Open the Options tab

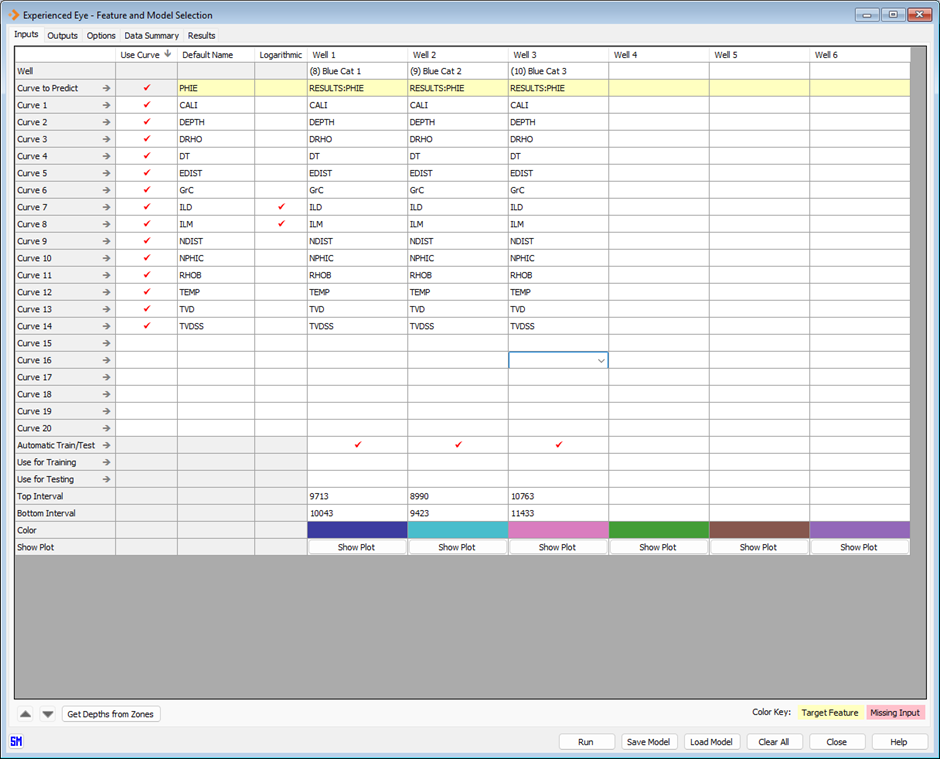101,35
